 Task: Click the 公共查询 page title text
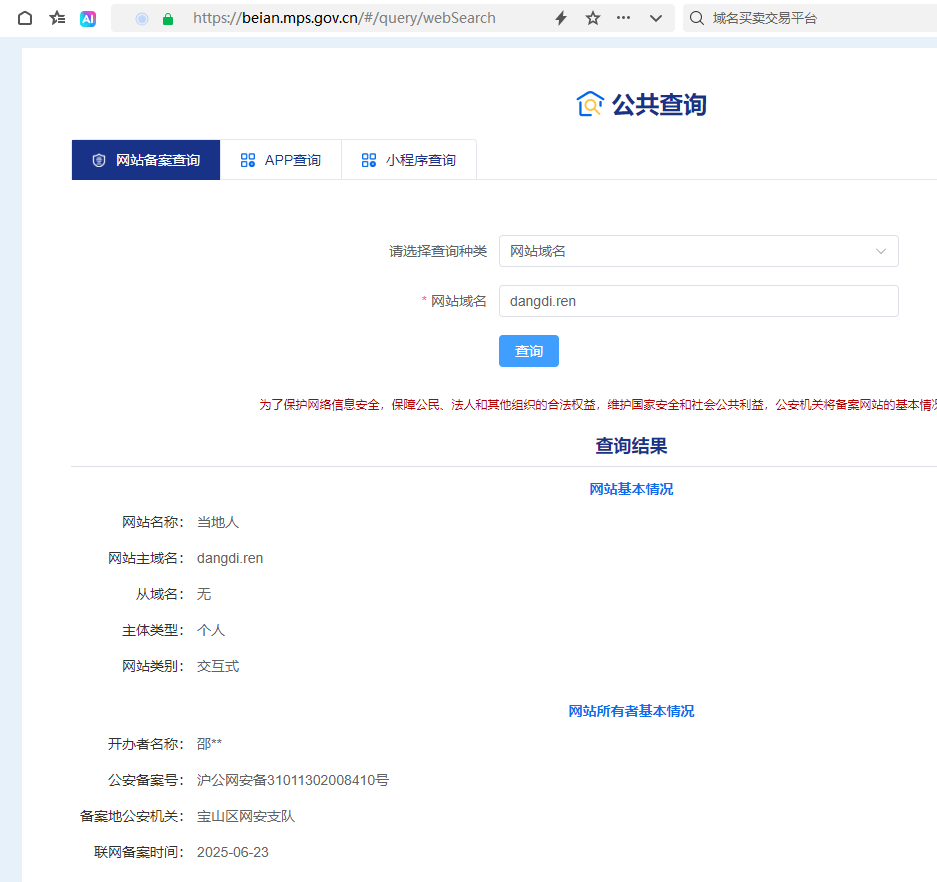659,105
